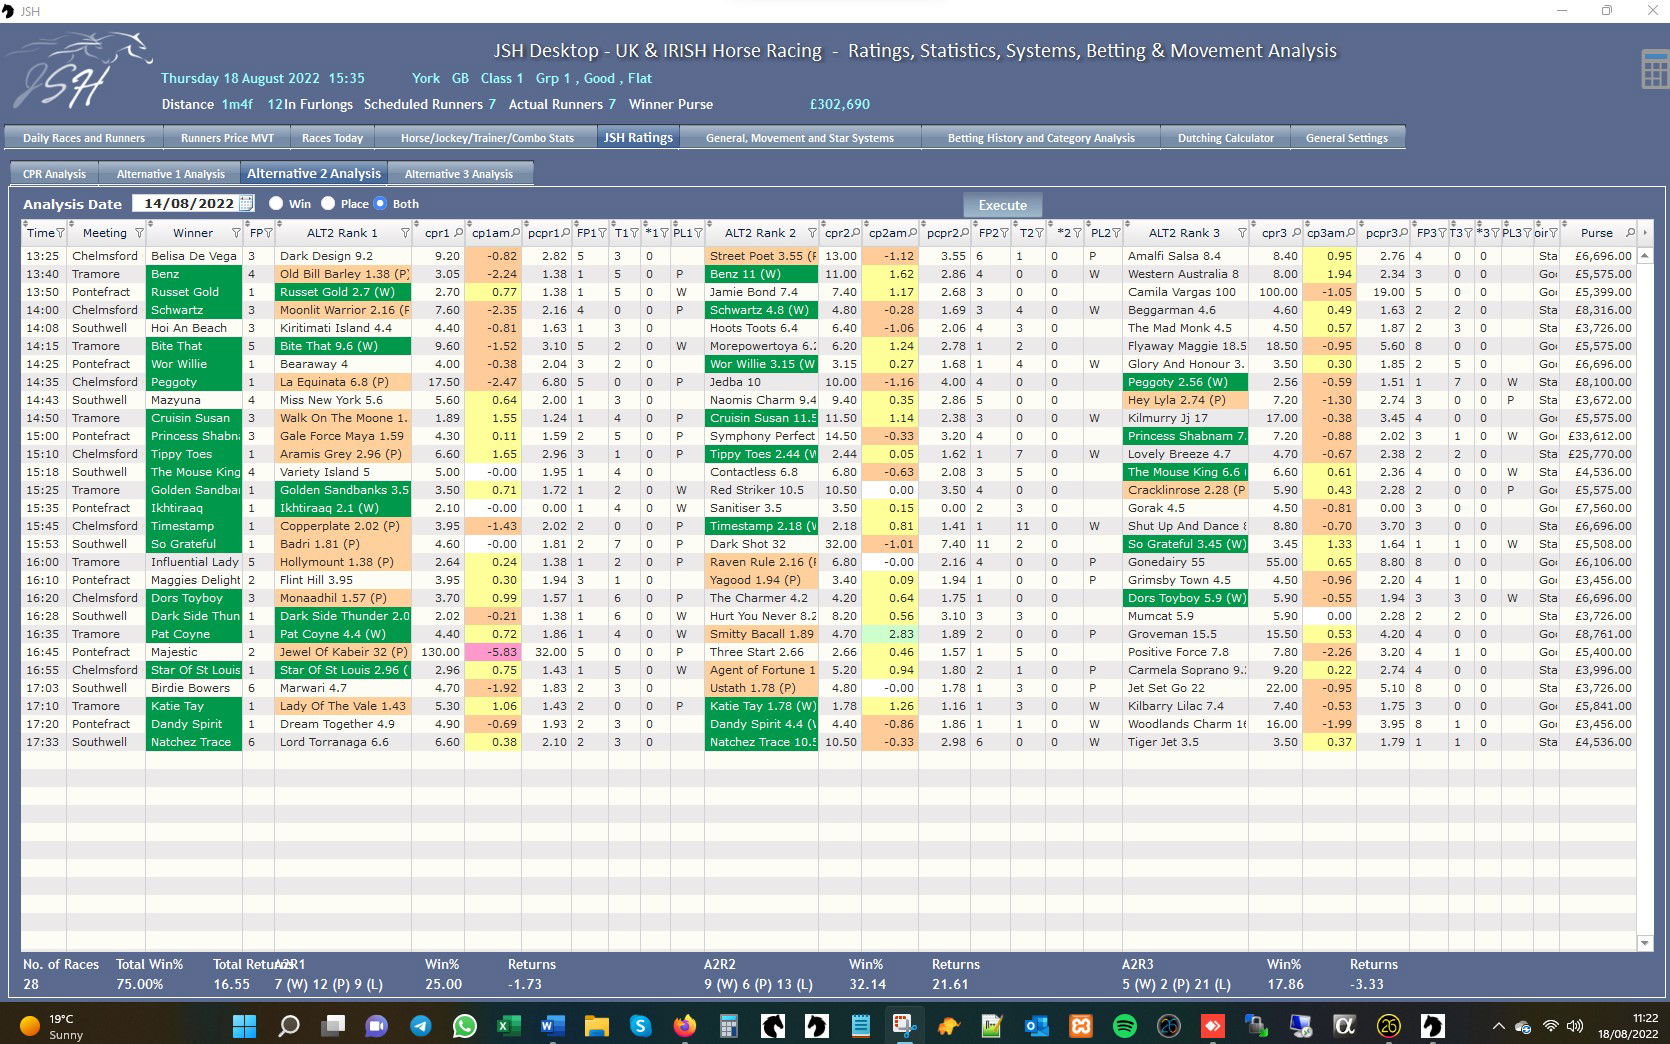
Task: Open the Meeting column filter
Action: [139, 233]
